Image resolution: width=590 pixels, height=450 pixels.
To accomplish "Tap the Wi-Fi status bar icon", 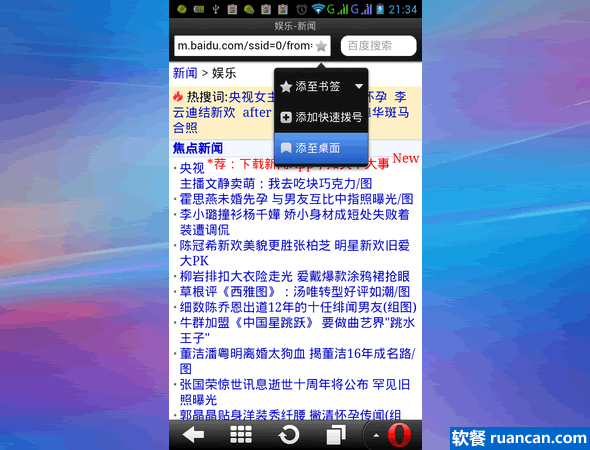I will [318, 9].
